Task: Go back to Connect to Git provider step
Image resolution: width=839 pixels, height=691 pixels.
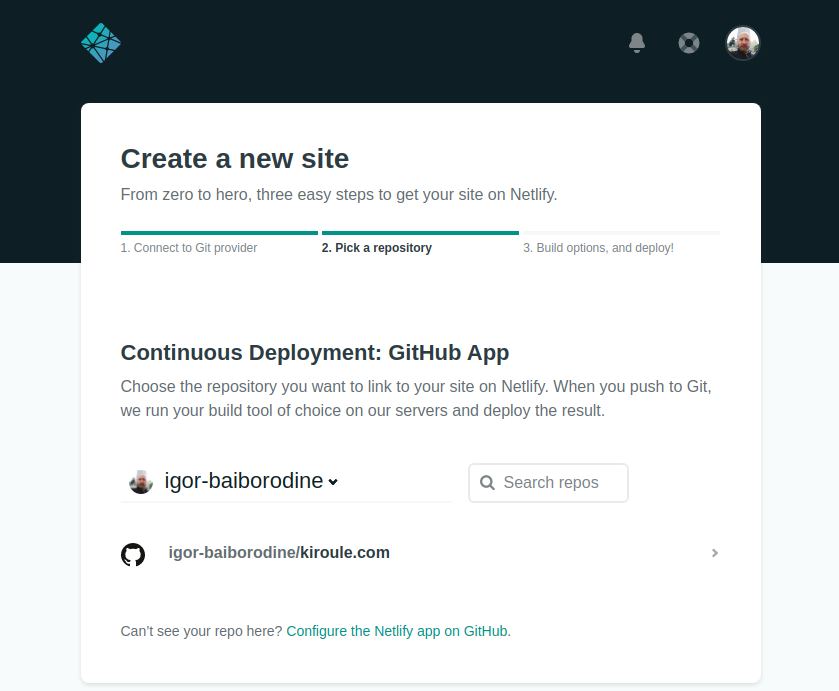Action: [x=189, y=248]
